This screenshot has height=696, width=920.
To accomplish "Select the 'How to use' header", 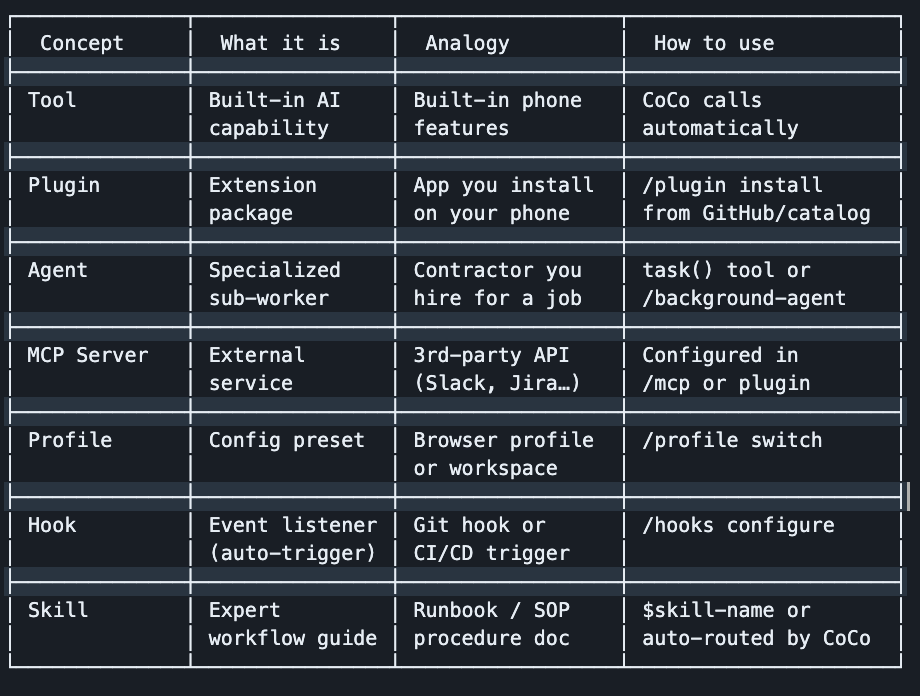I will (x=713, y=43).
